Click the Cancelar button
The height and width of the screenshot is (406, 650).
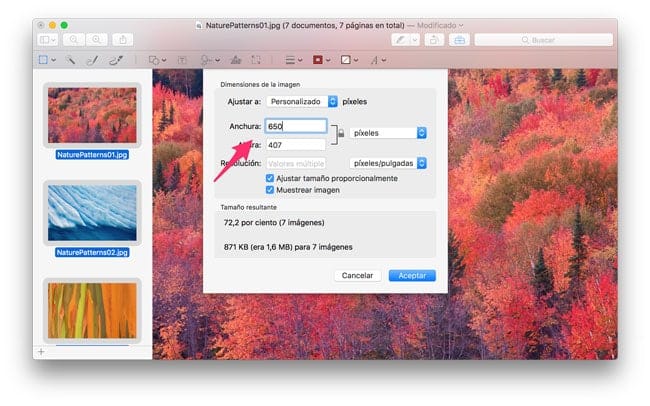357,276
